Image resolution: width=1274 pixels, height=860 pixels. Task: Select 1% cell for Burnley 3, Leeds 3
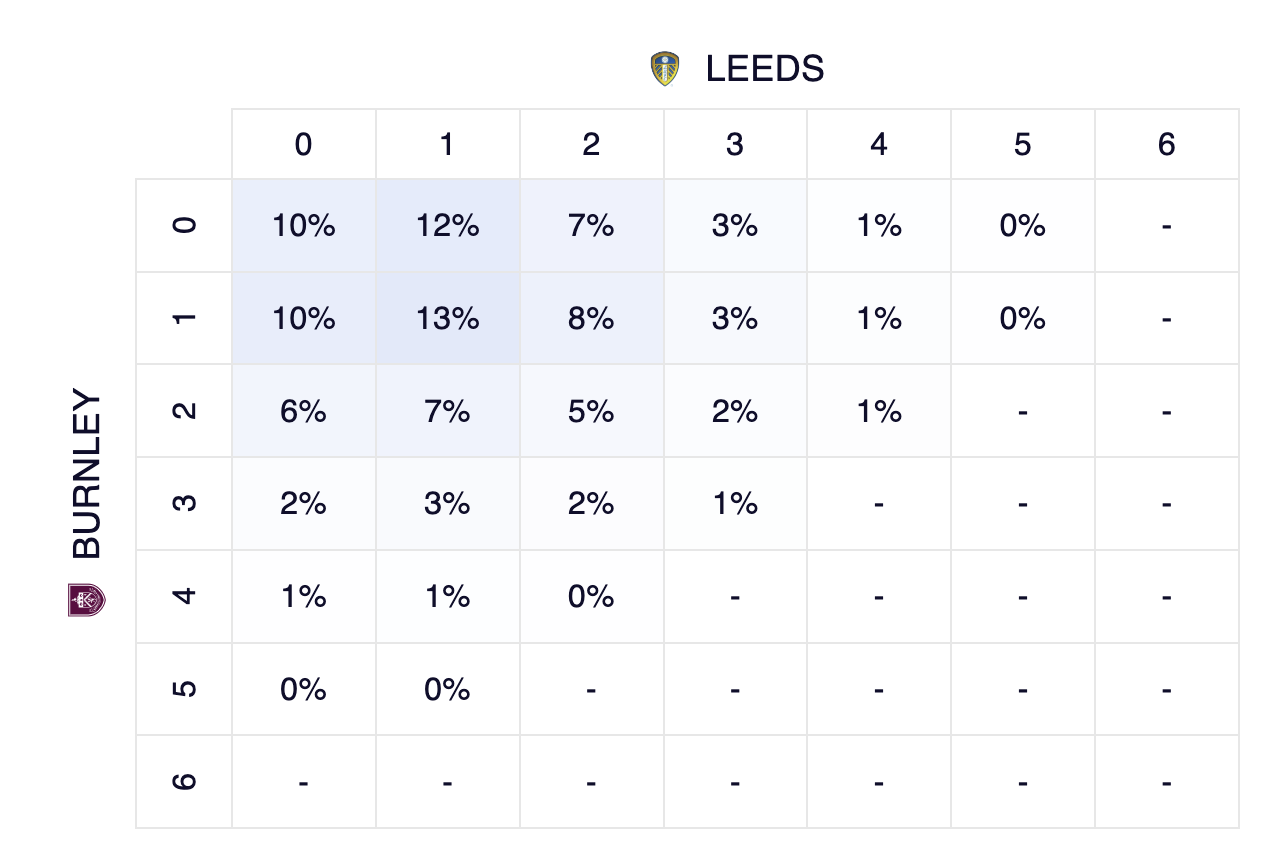[735, 504]
